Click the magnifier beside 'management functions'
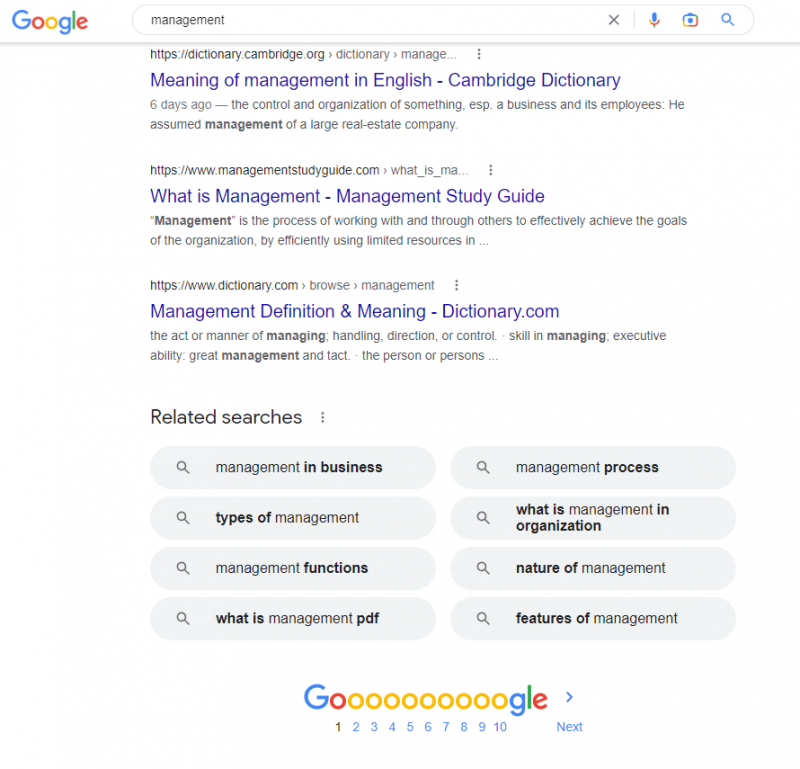 click(x=183, y=568)
